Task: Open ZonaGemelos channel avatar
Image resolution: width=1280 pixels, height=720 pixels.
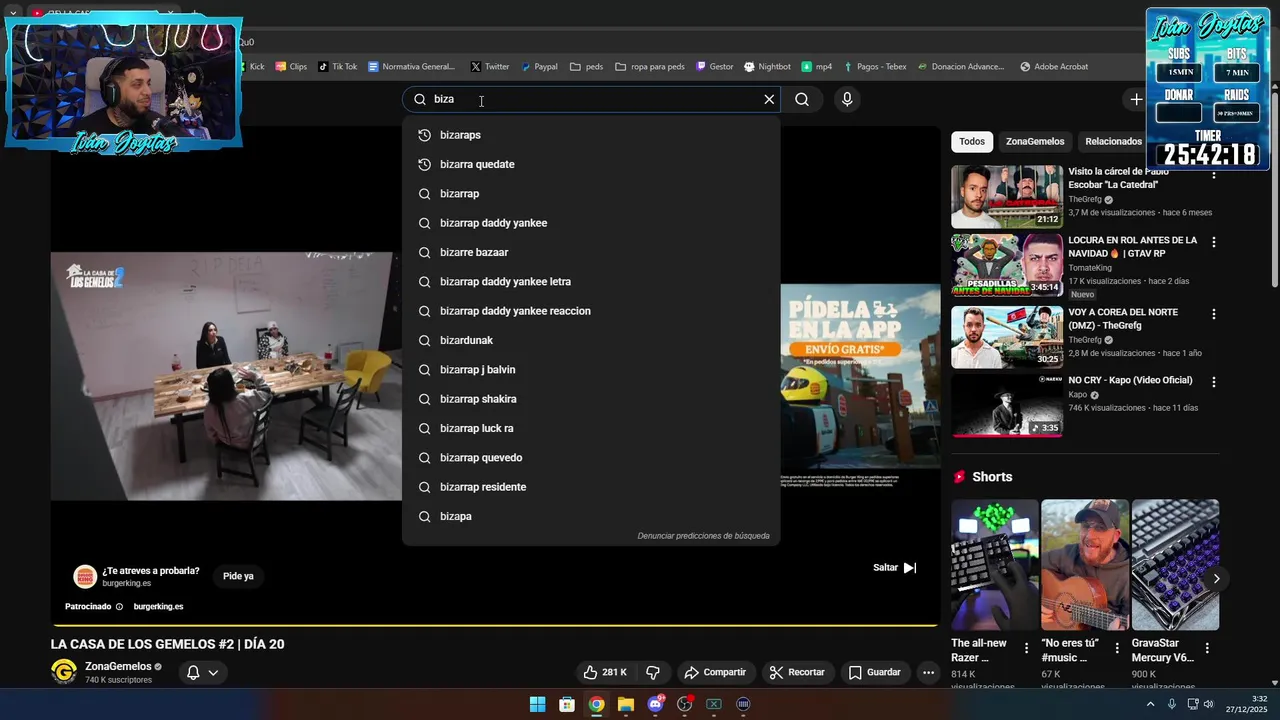Action: coord(64,672)
